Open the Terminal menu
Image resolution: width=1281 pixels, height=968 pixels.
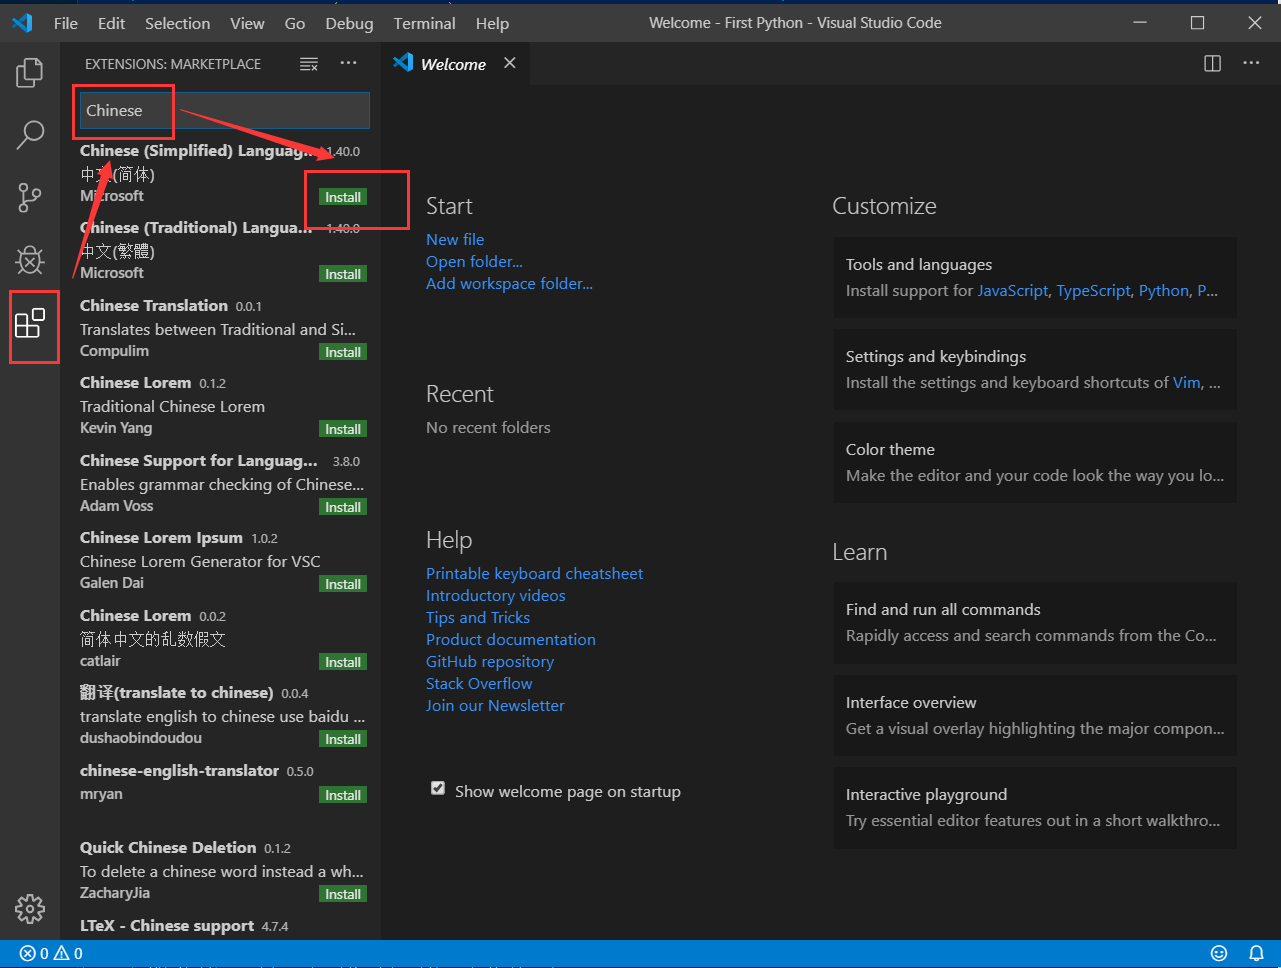(x=424, y=23)
